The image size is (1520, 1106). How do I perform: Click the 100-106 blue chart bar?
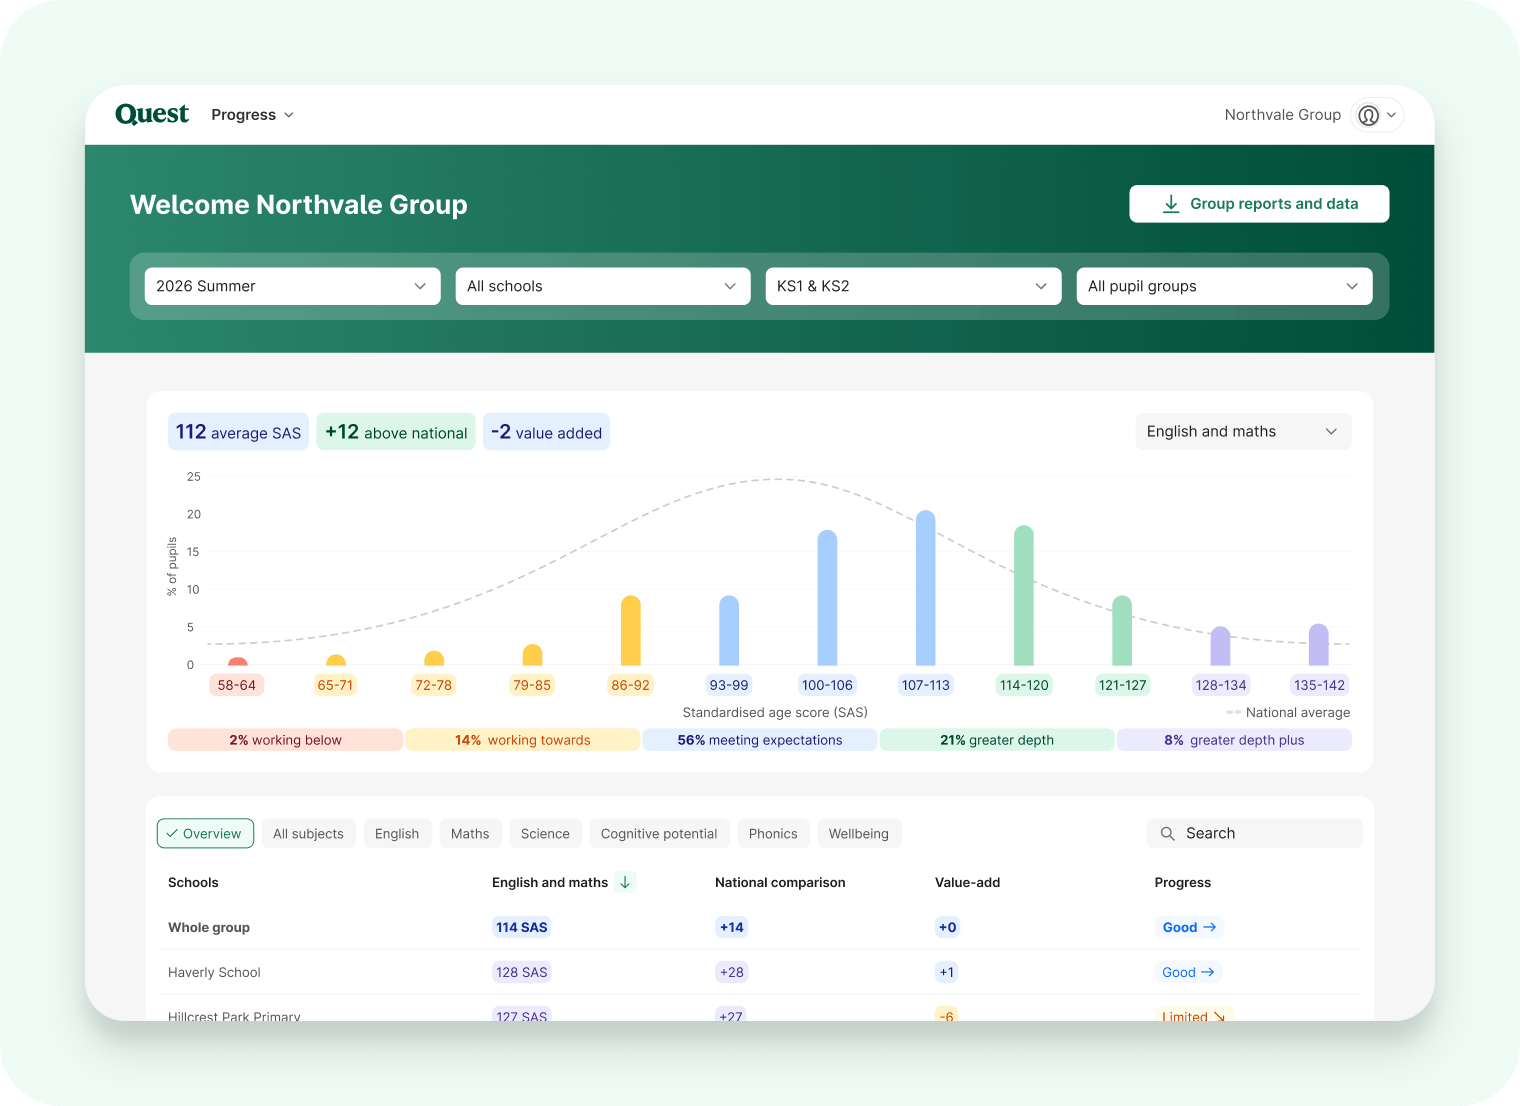827,598
